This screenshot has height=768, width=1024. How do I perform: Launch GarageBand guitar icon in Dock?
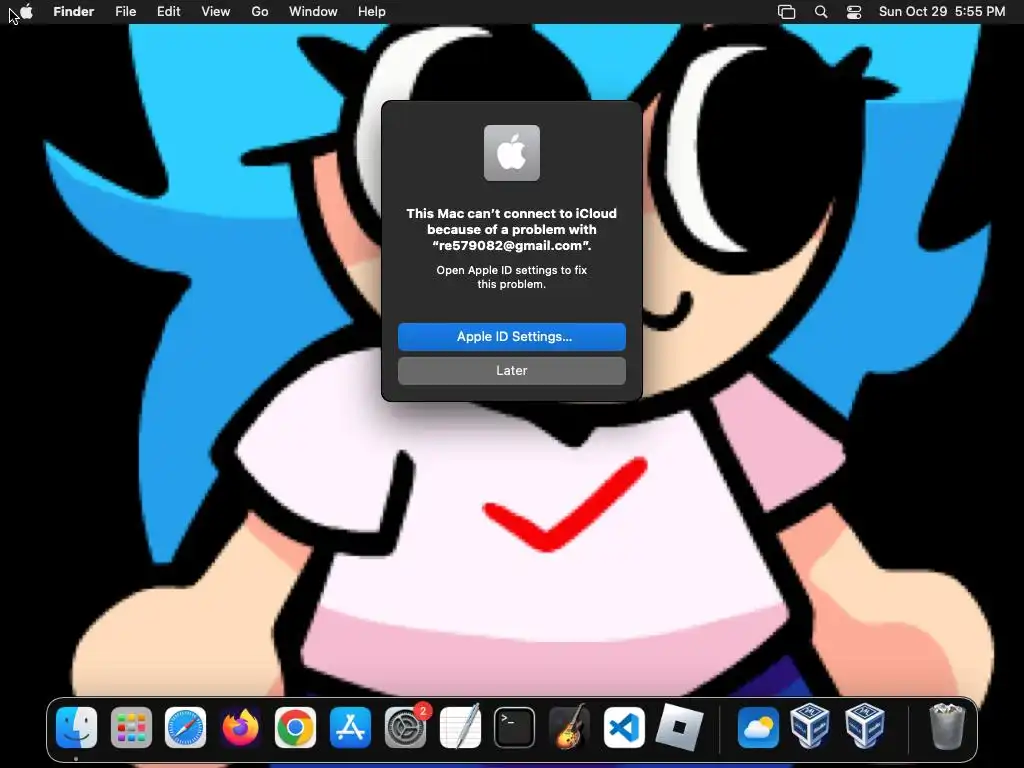(569, 726)
